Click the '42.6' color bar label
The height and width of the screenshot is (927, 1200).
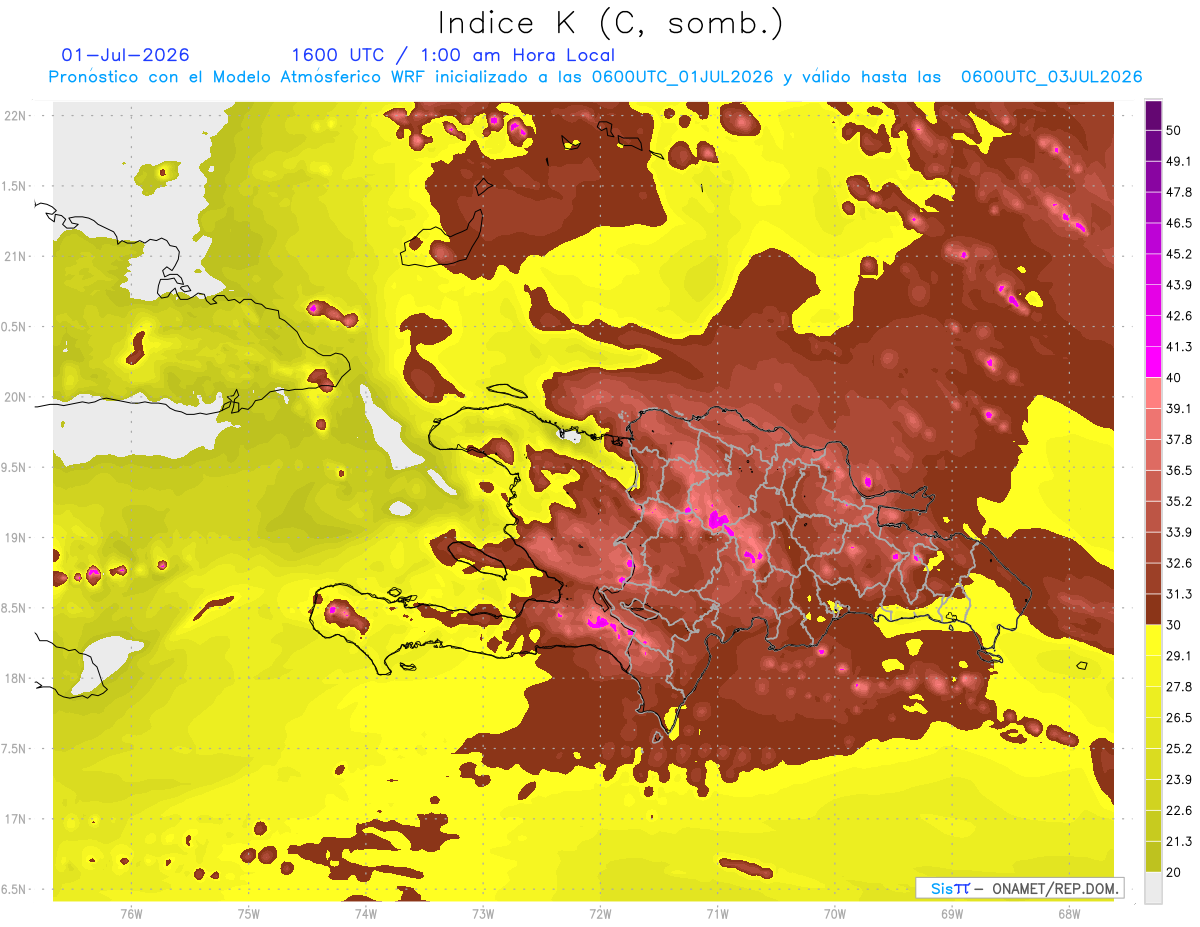point(1179,317)
